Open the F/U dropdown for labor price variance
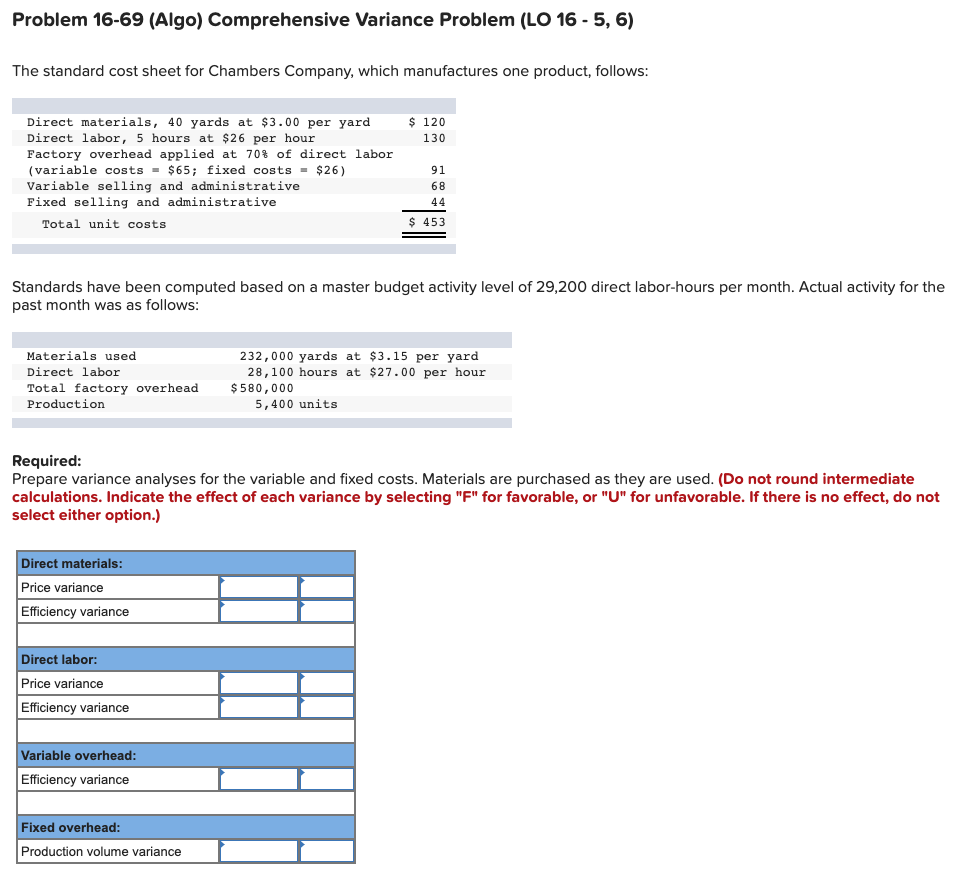This screenshot has height=880, width=958. point(326,683)
